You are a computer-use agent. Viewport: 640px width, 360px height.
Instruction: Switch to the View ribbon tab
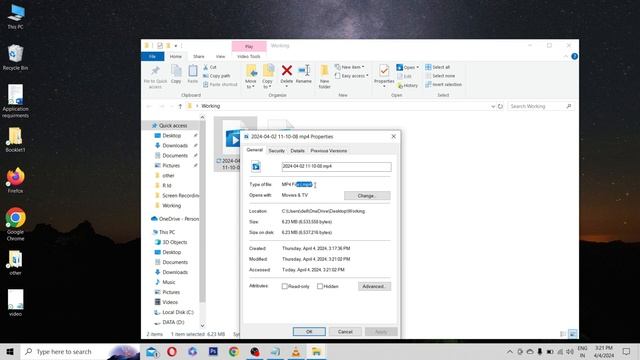[220, 56]
